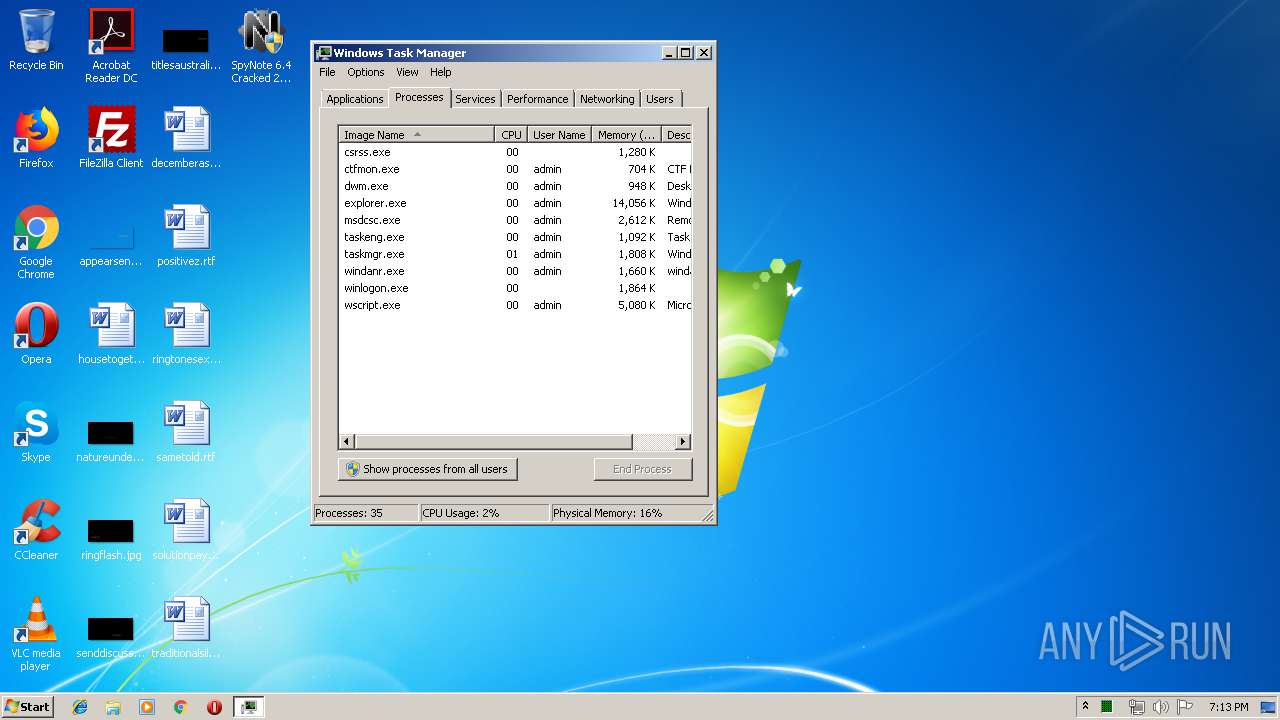The image size is (1280, 720).
Task: Select the taskmgr.exe process row
Action: click(515, 254)
